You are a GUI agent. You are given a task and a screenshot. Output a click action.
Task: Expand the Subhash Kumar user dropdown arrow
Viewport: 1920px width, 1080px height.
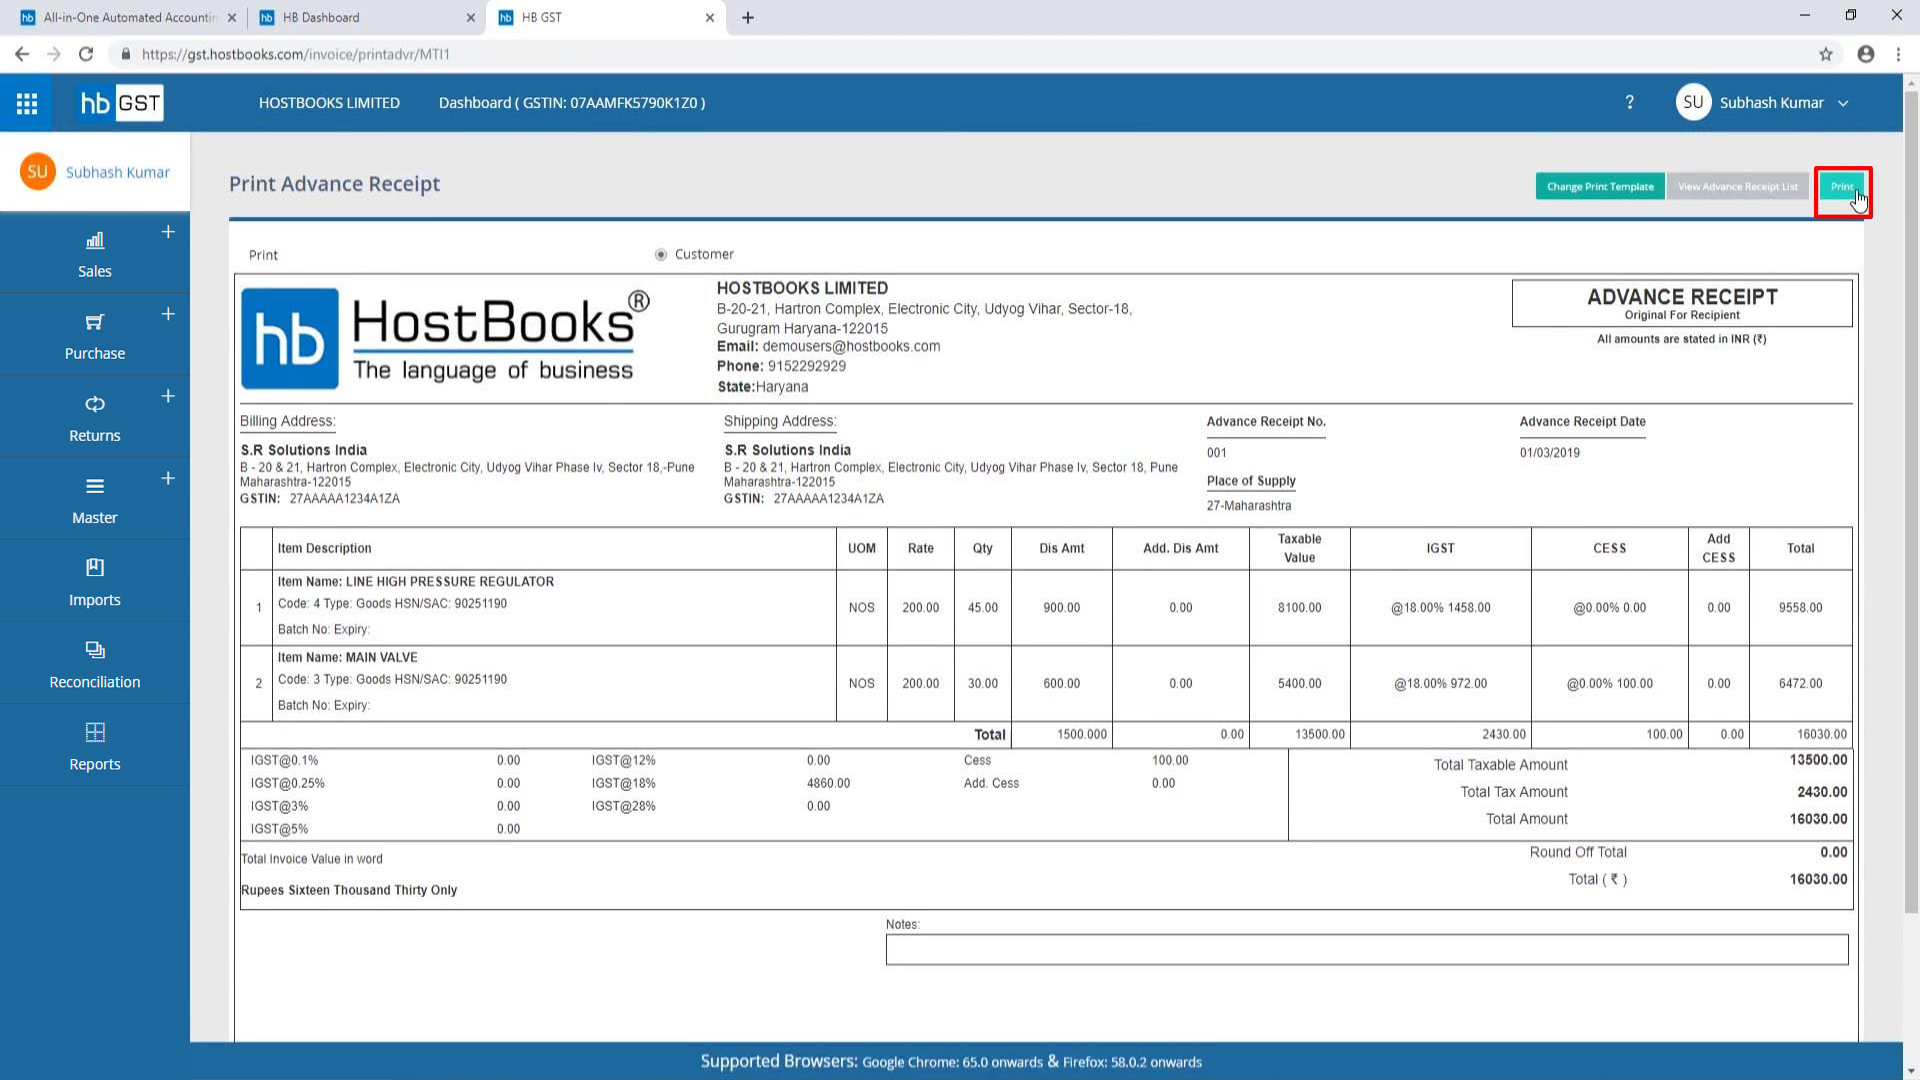[x=1843, y=103]
